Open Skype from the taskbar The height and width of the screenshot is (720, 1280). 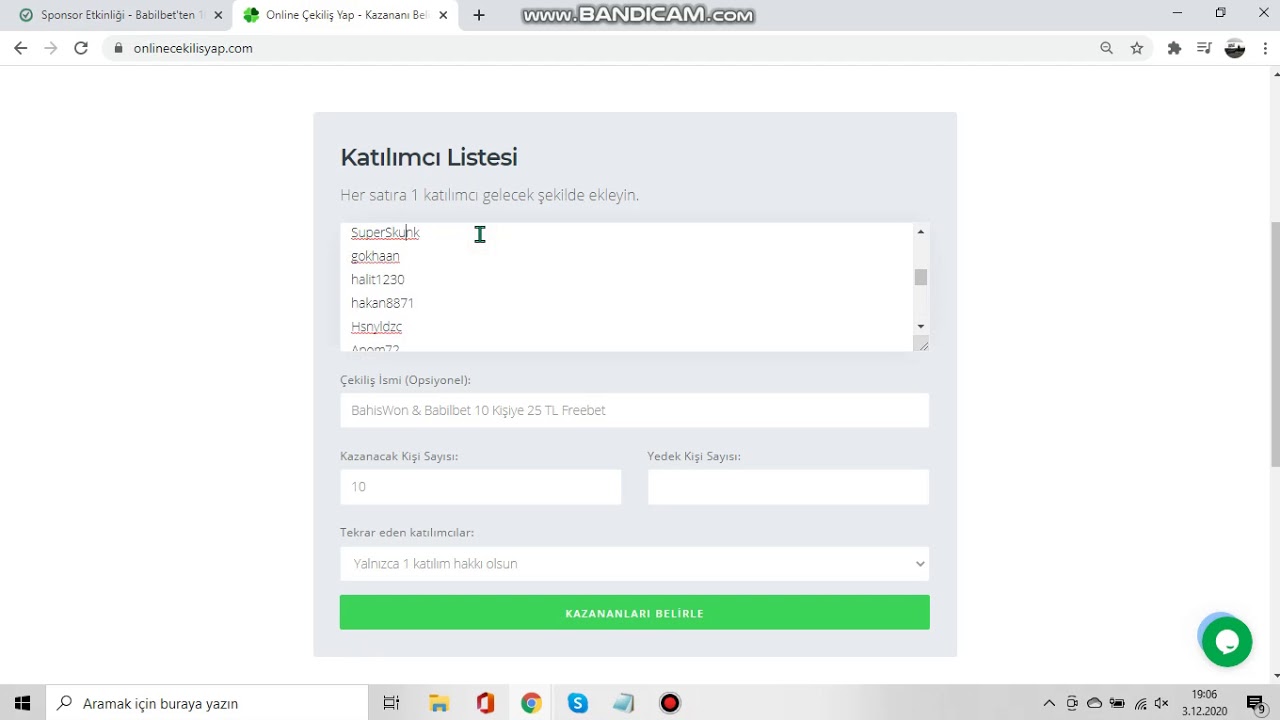click(x=578, y=703)
